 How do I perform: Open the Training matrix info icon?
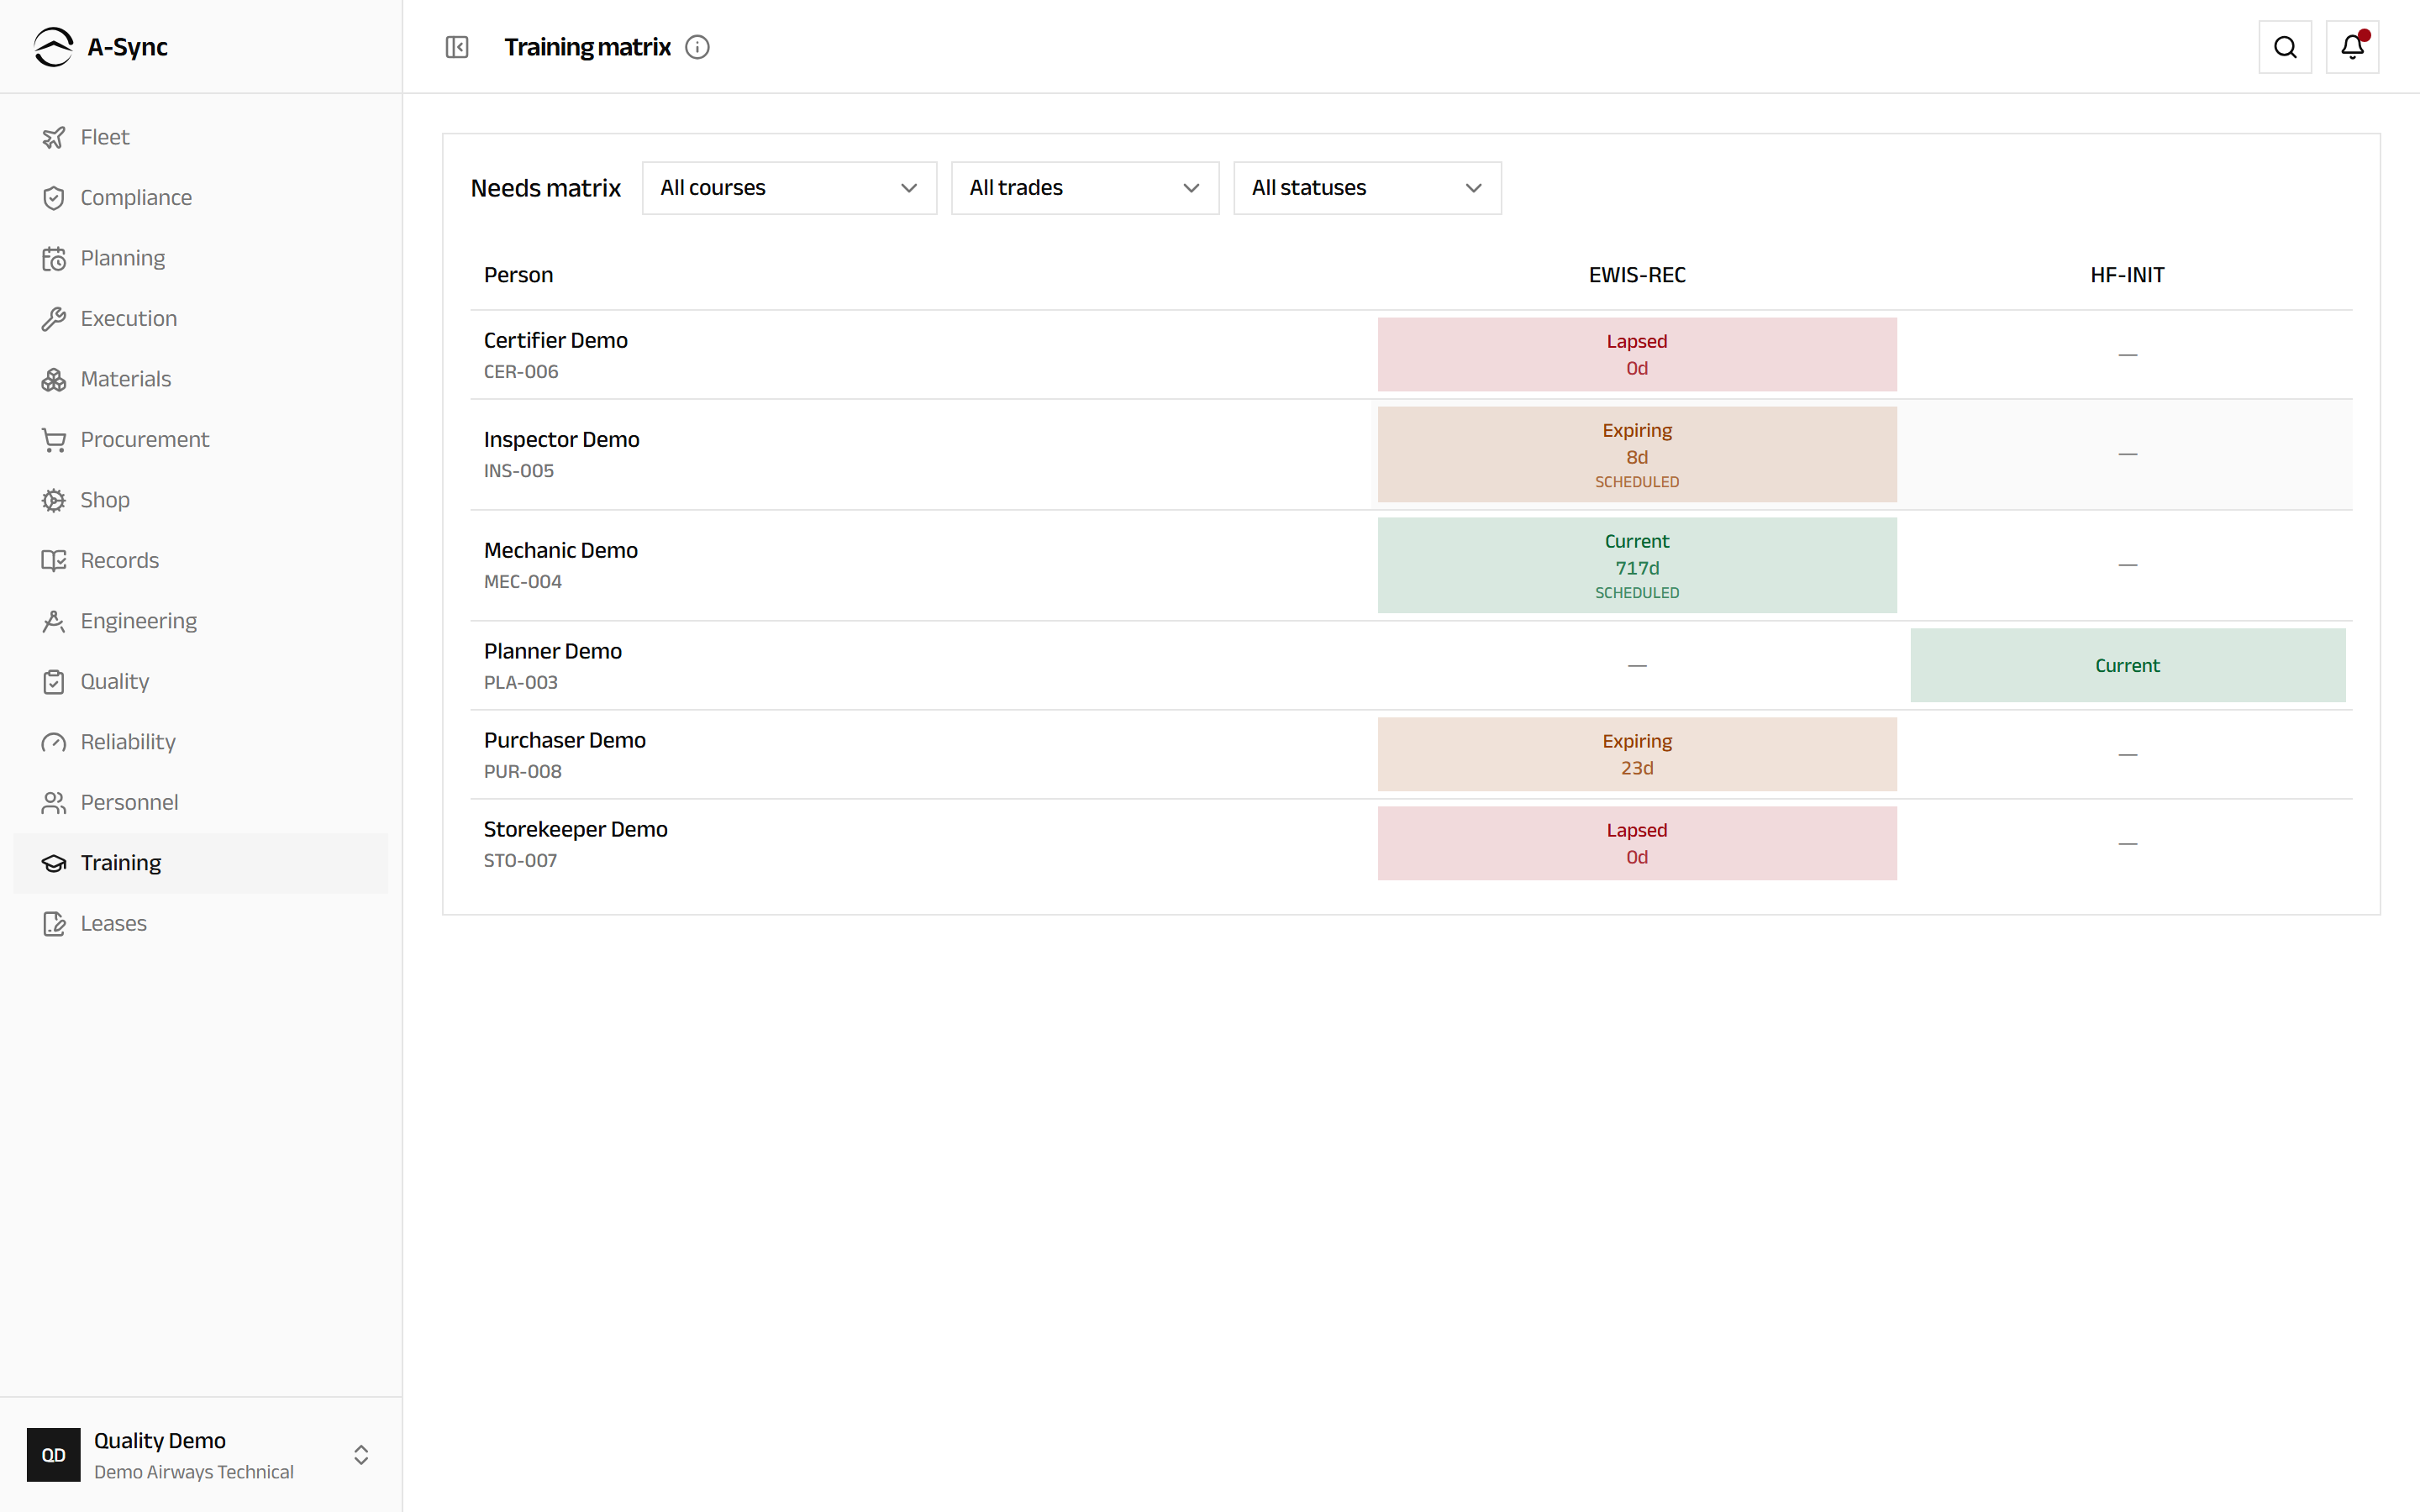tap(697, 47)
